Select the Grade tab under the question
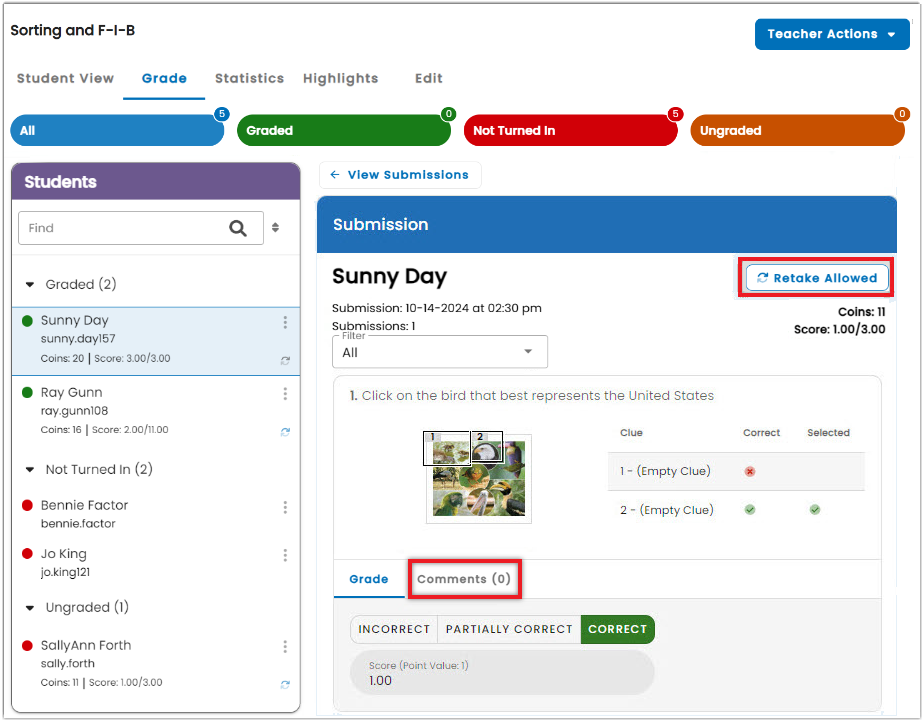The height and width of the screenshot is (721, 924). click(x=368, y=579)
